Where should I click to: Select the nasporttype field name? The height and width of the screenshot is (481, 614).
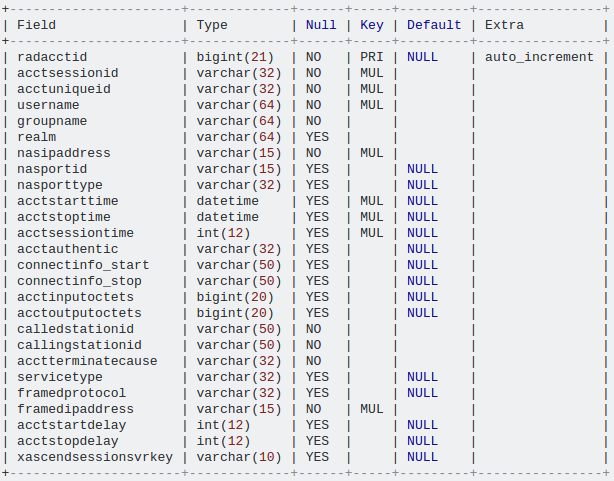(x=60, y=185)
